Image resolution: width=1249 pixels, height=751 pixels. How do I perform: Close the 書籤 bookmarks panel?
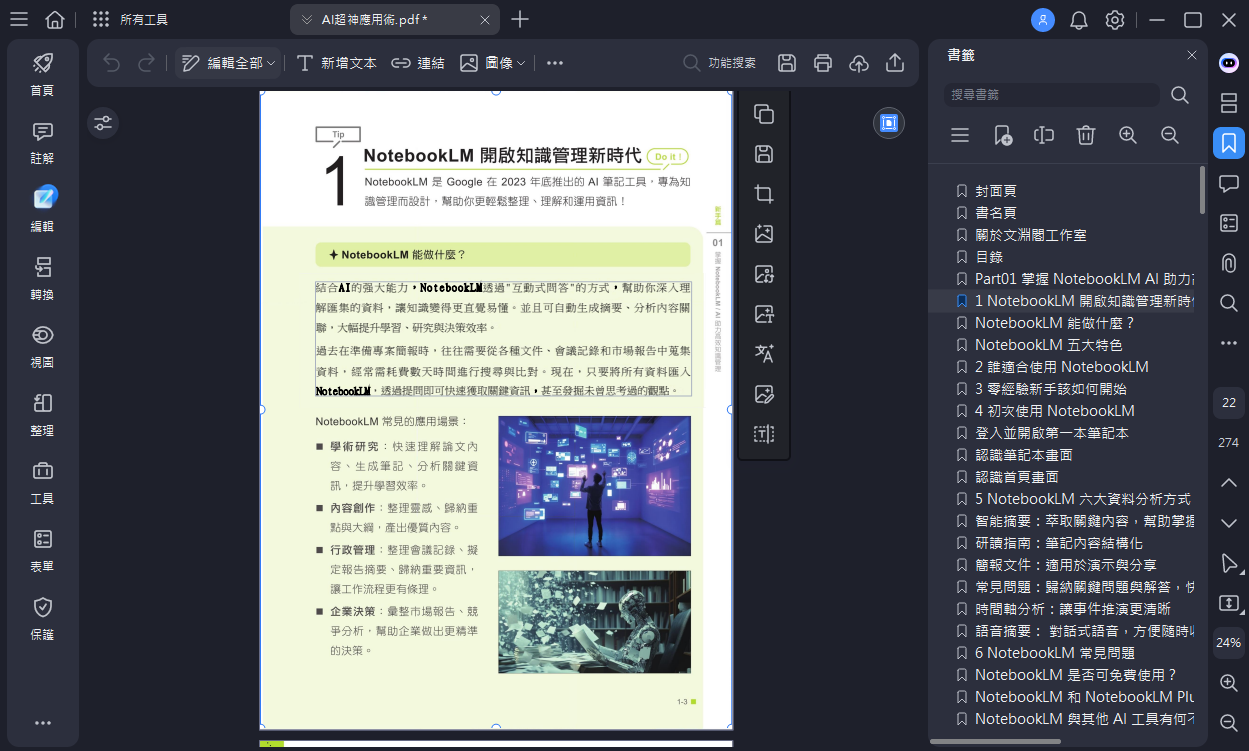click(1192, 55)
